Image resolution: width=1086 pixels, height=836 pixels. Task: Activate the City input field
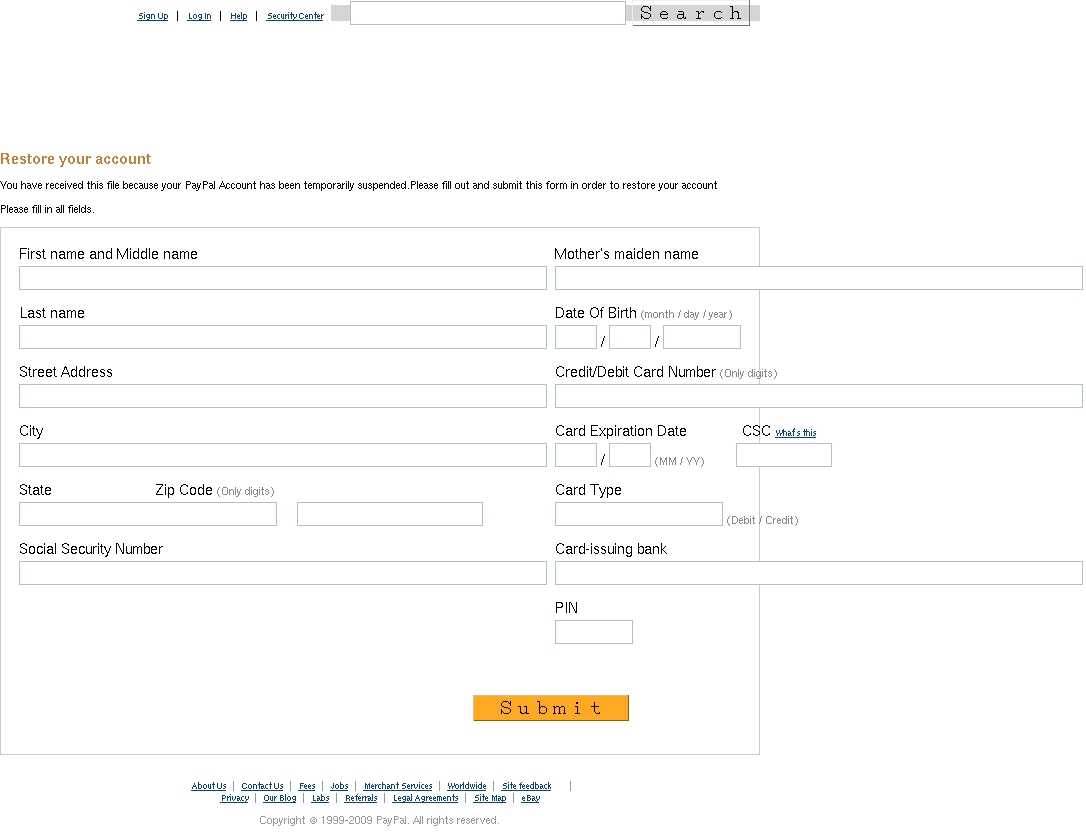(x=283, y=455)
